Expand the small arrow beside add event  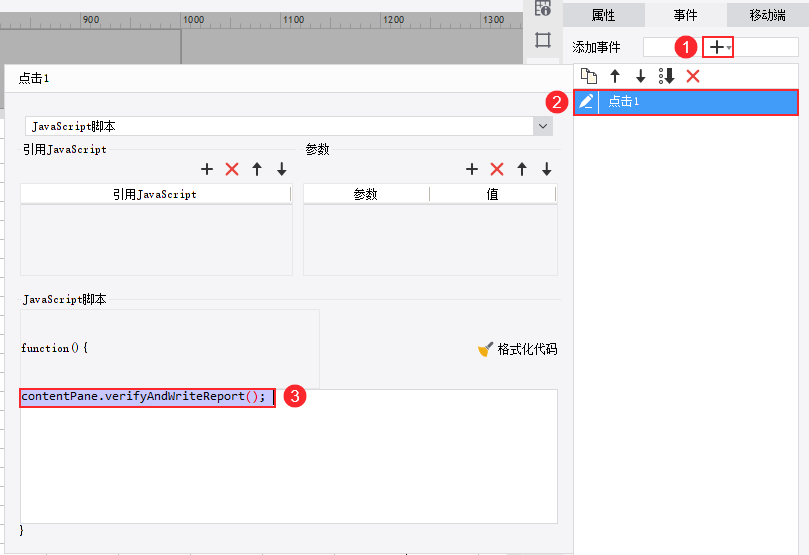tap(729, 48)
